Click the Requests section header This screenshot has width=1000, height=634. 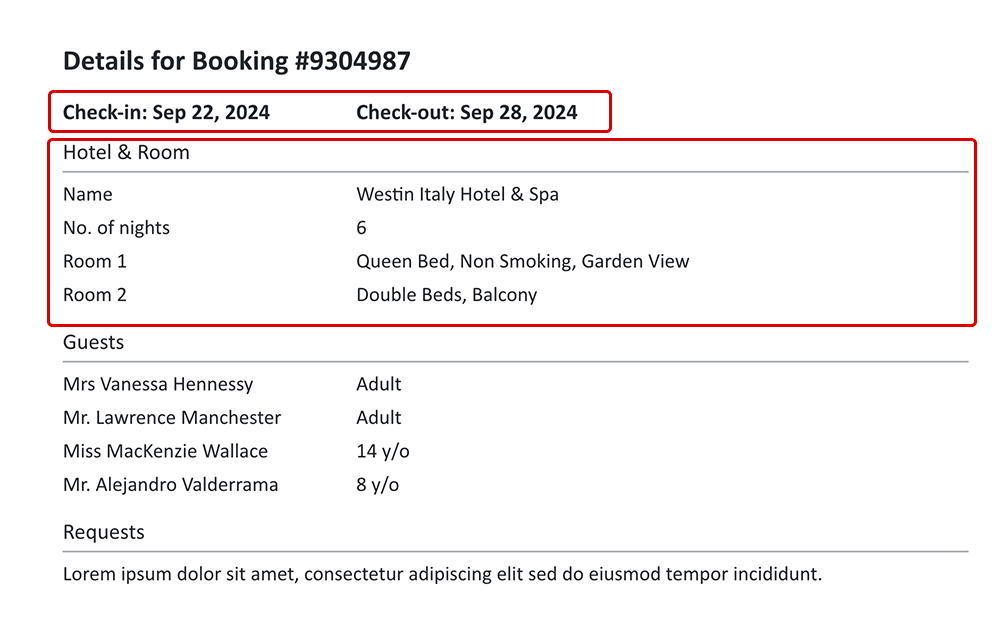click(x=104, y=532)
